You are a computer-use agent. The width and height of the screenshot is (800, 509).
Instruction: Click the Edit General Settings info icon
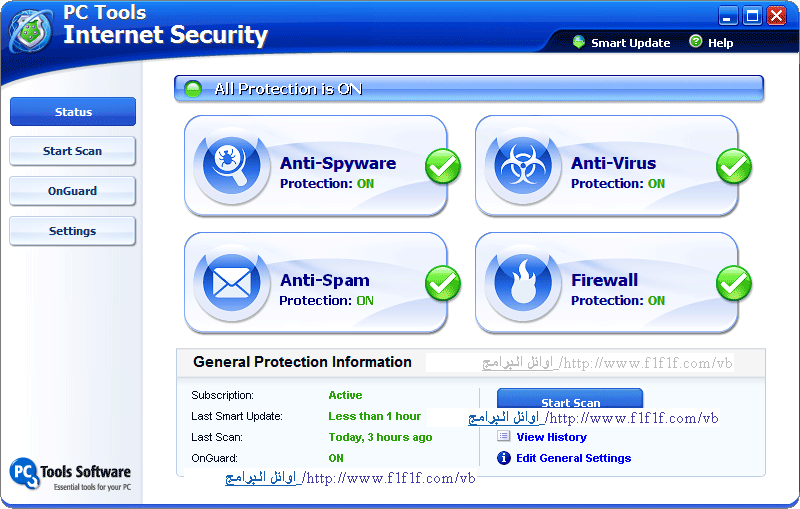point(504,458)
